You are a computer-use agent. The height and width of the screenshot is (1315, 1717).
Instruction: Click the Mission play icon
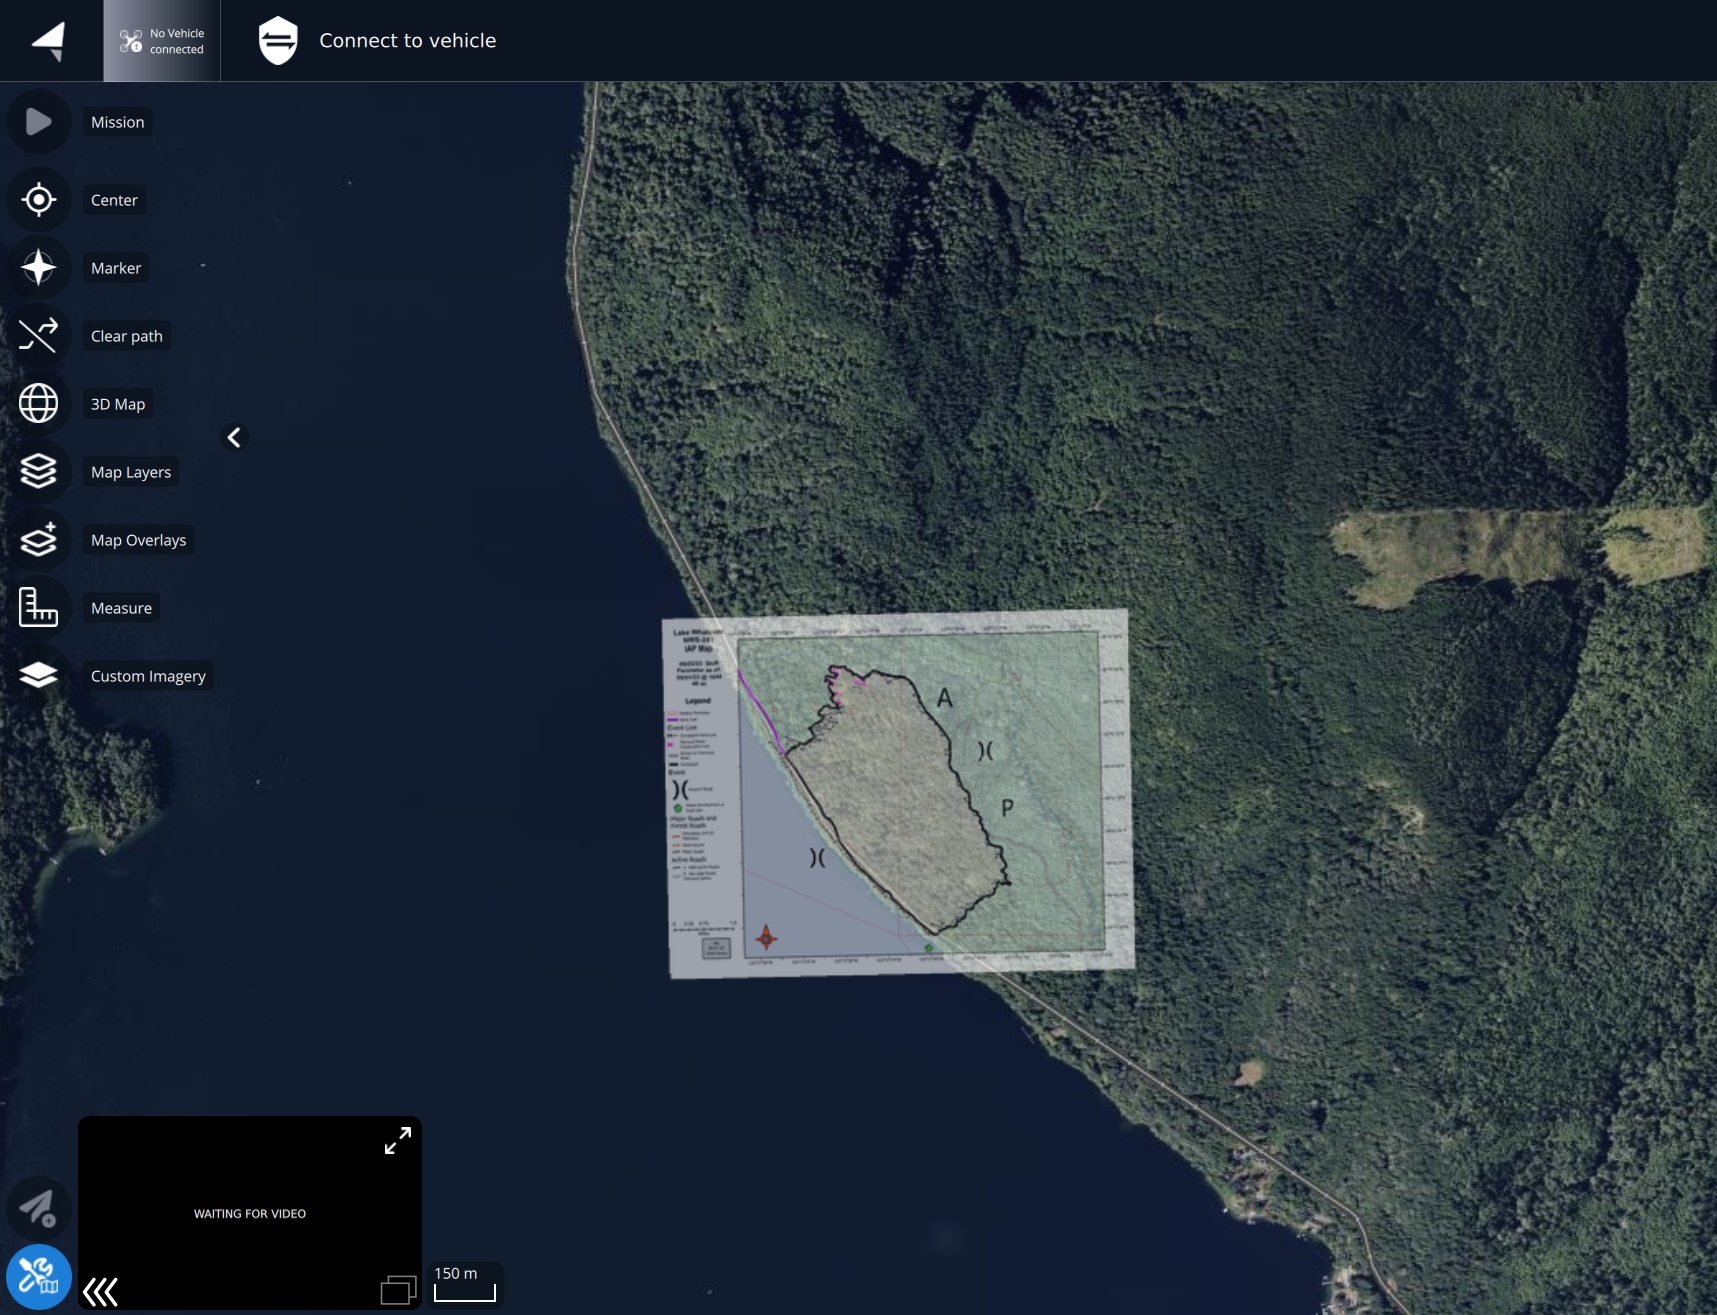point(38,122)
